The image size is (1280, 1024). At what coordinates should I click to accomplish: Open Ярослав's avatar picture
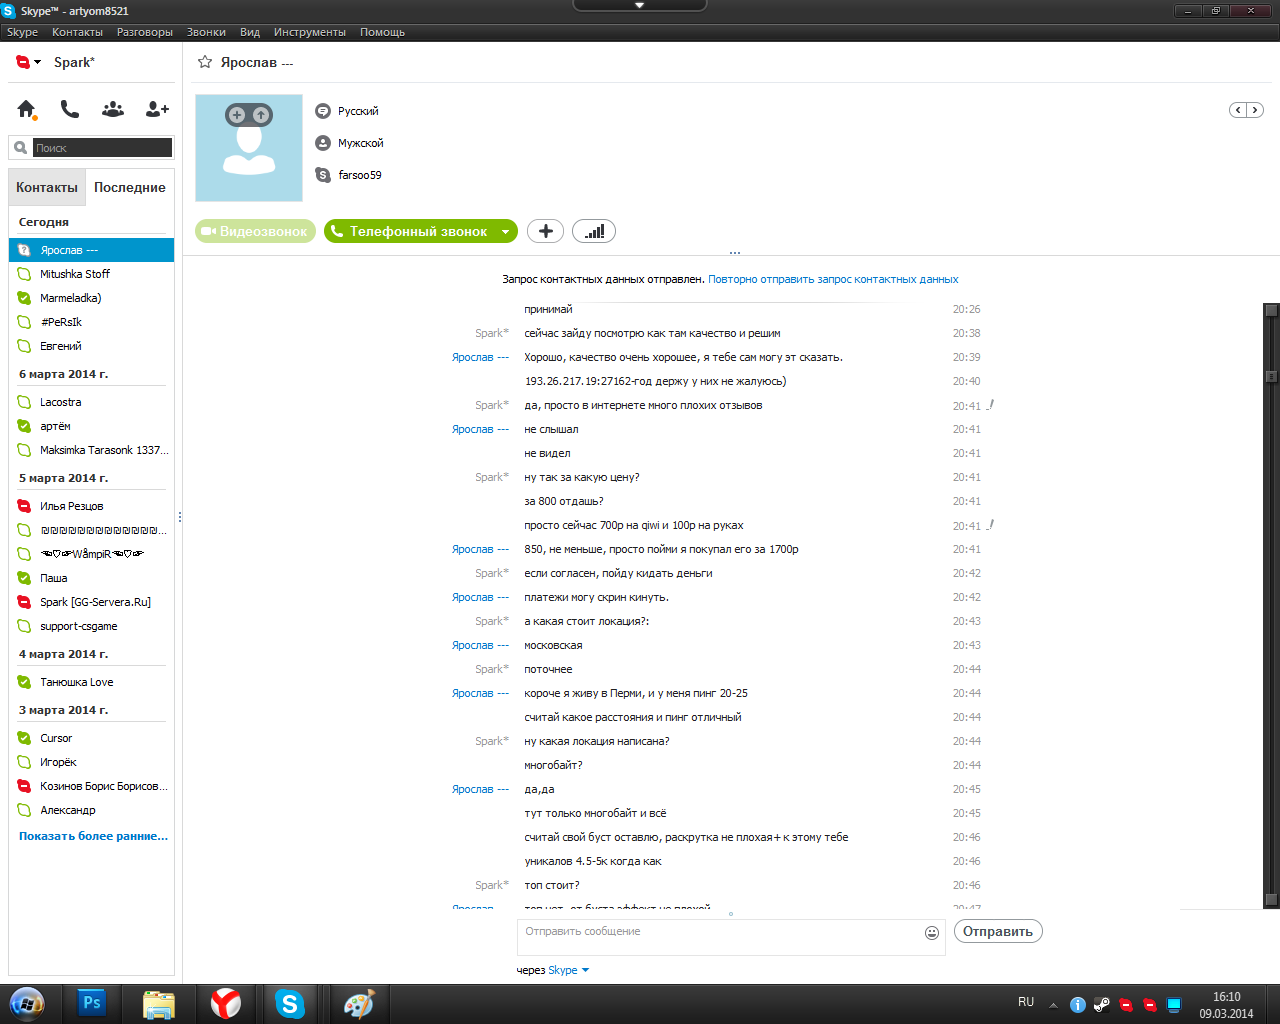[249, 148]
